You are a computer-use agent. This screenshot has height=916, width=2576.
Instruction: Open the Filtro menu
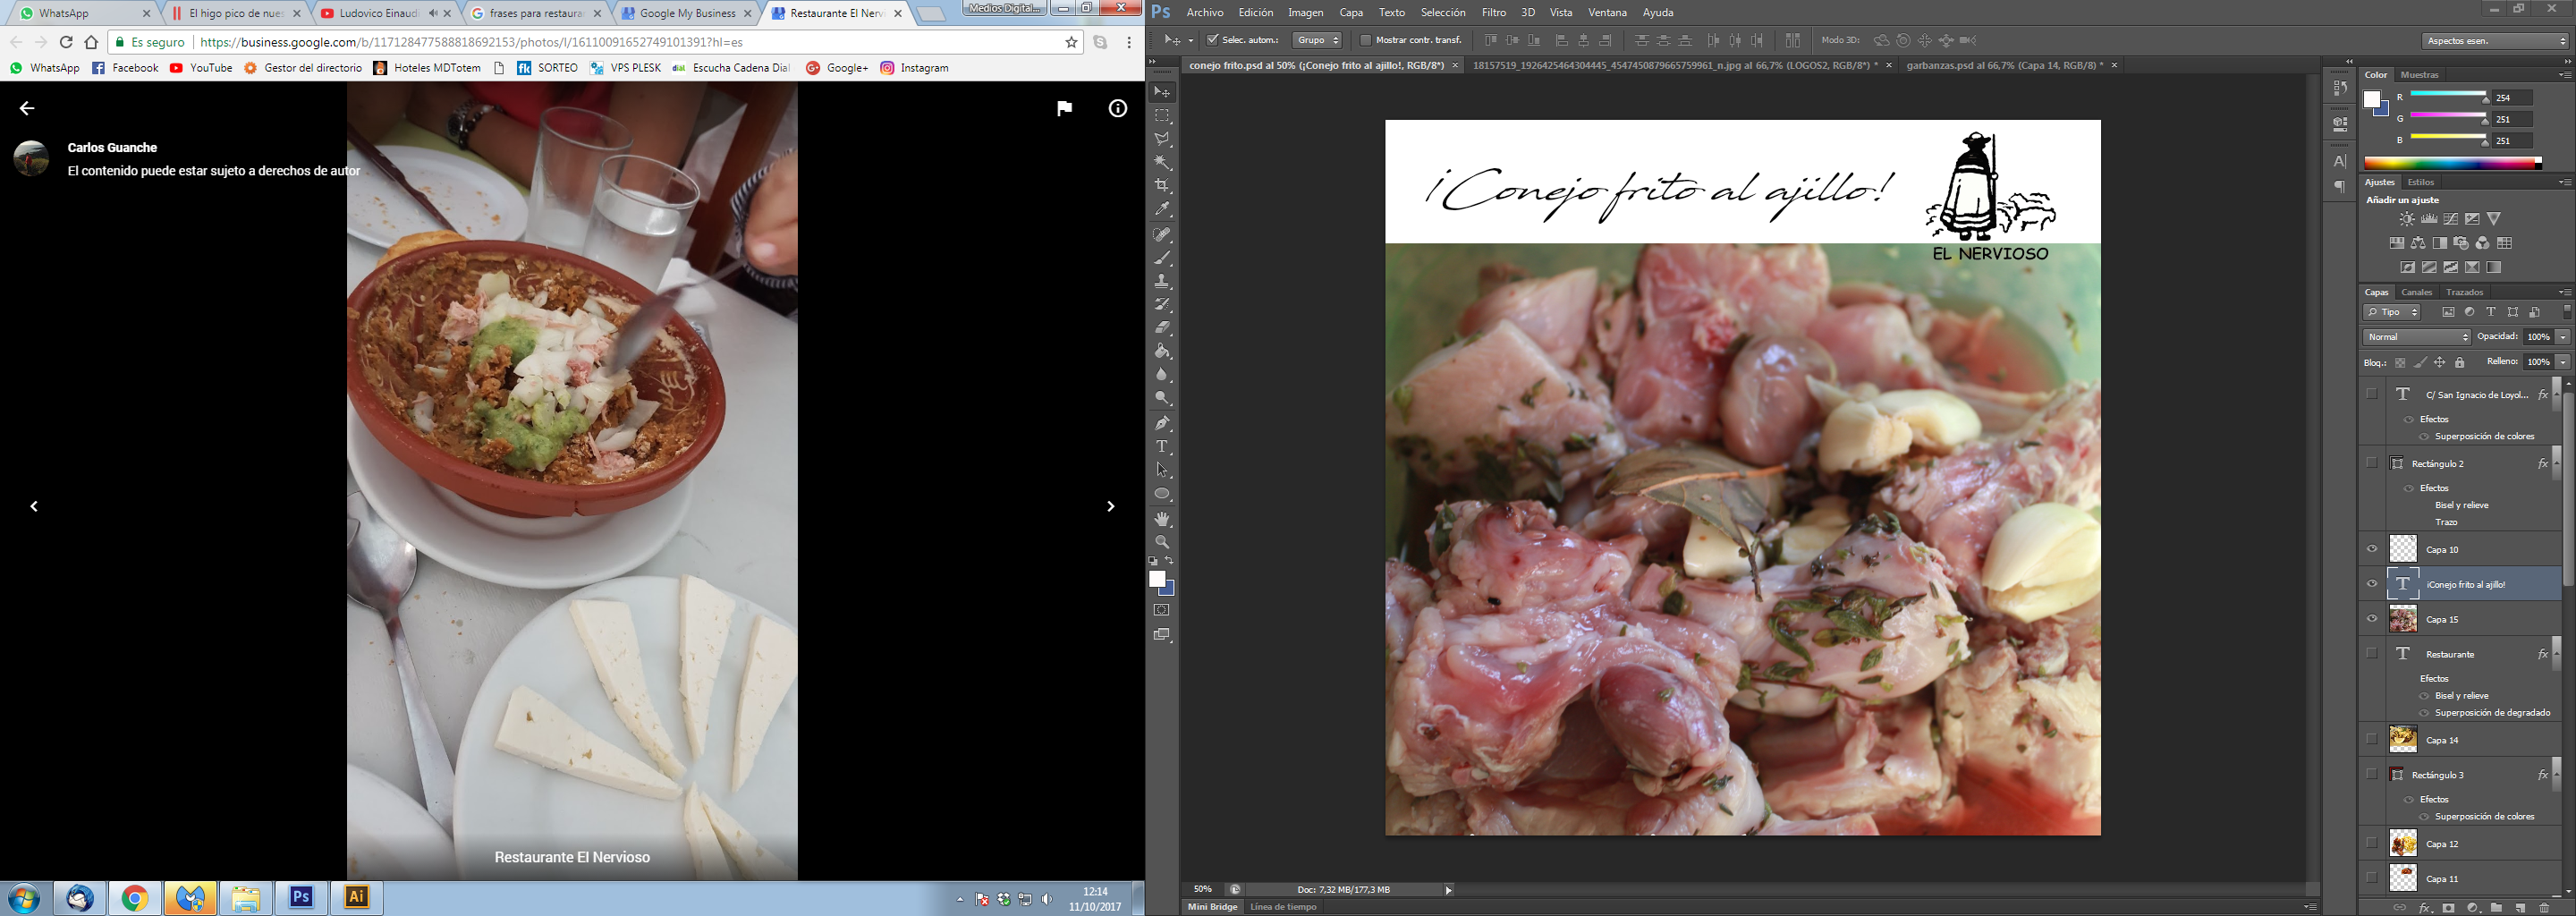[1493, 13]
